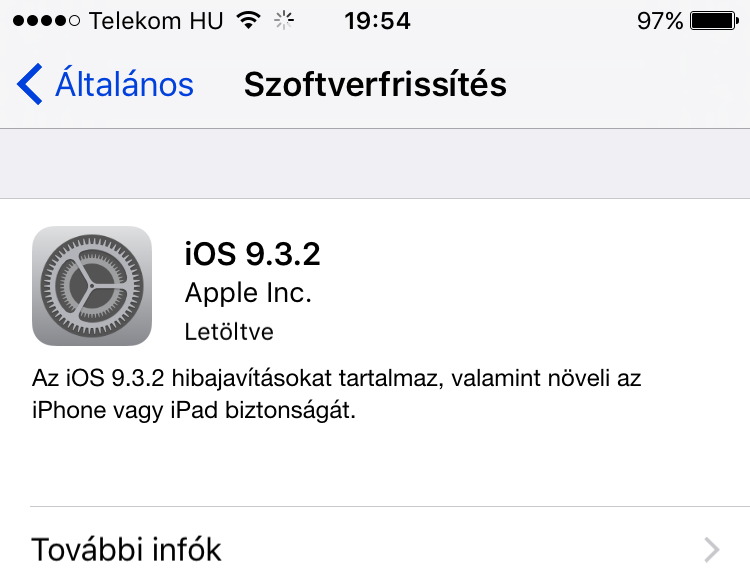750x585 pixels.
Task: Click the battery icon in status bar
Action: [x=715, y=21]
